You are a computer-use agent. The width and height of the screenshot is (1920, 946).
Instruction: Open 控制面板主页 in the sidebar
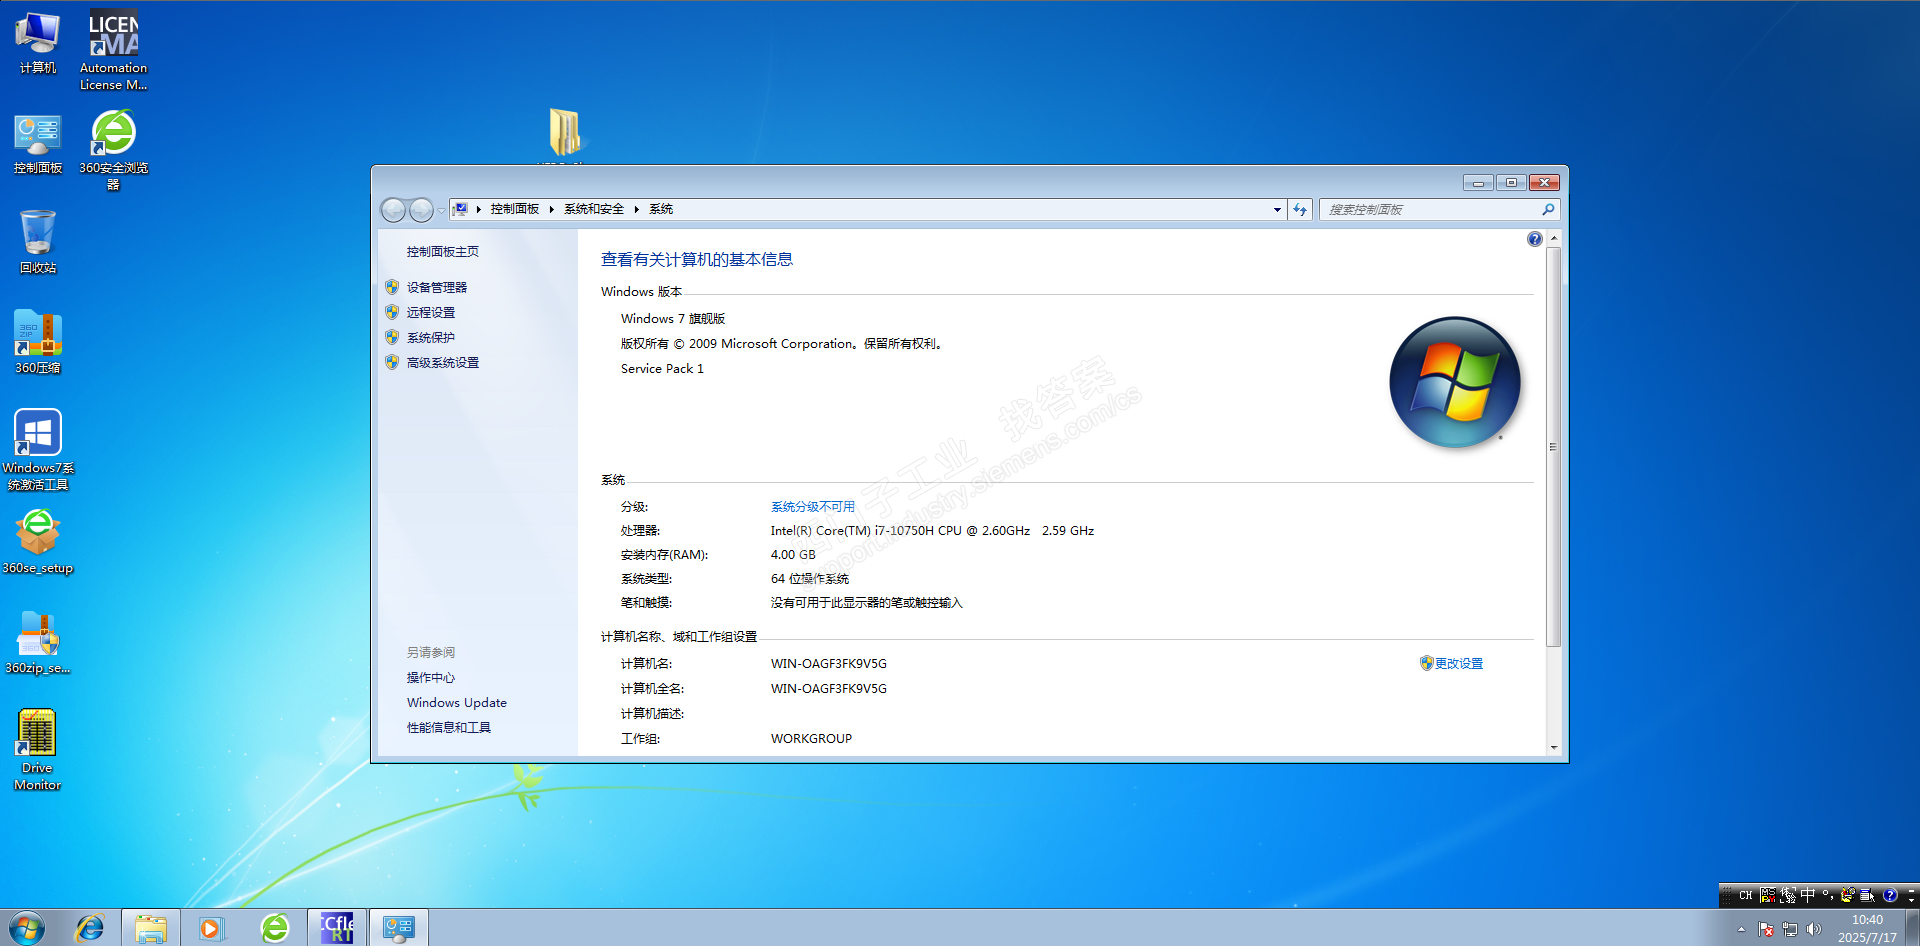tap(443, 252)
